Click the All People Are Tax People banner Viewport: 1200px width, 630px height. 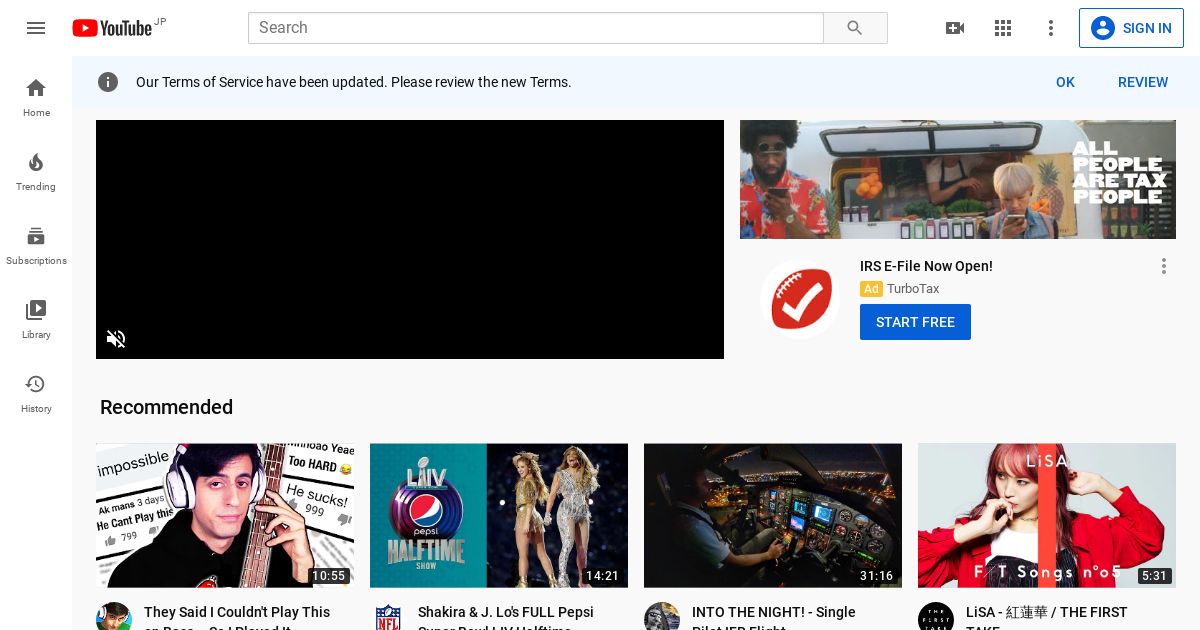coord(958,179)
